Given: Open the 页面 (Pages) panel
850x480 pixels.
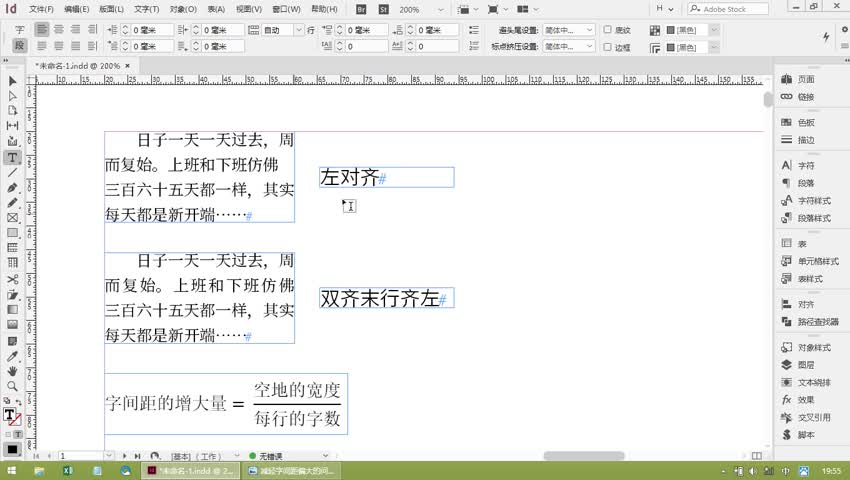Looking at the screenshot, I should (805, 79).
